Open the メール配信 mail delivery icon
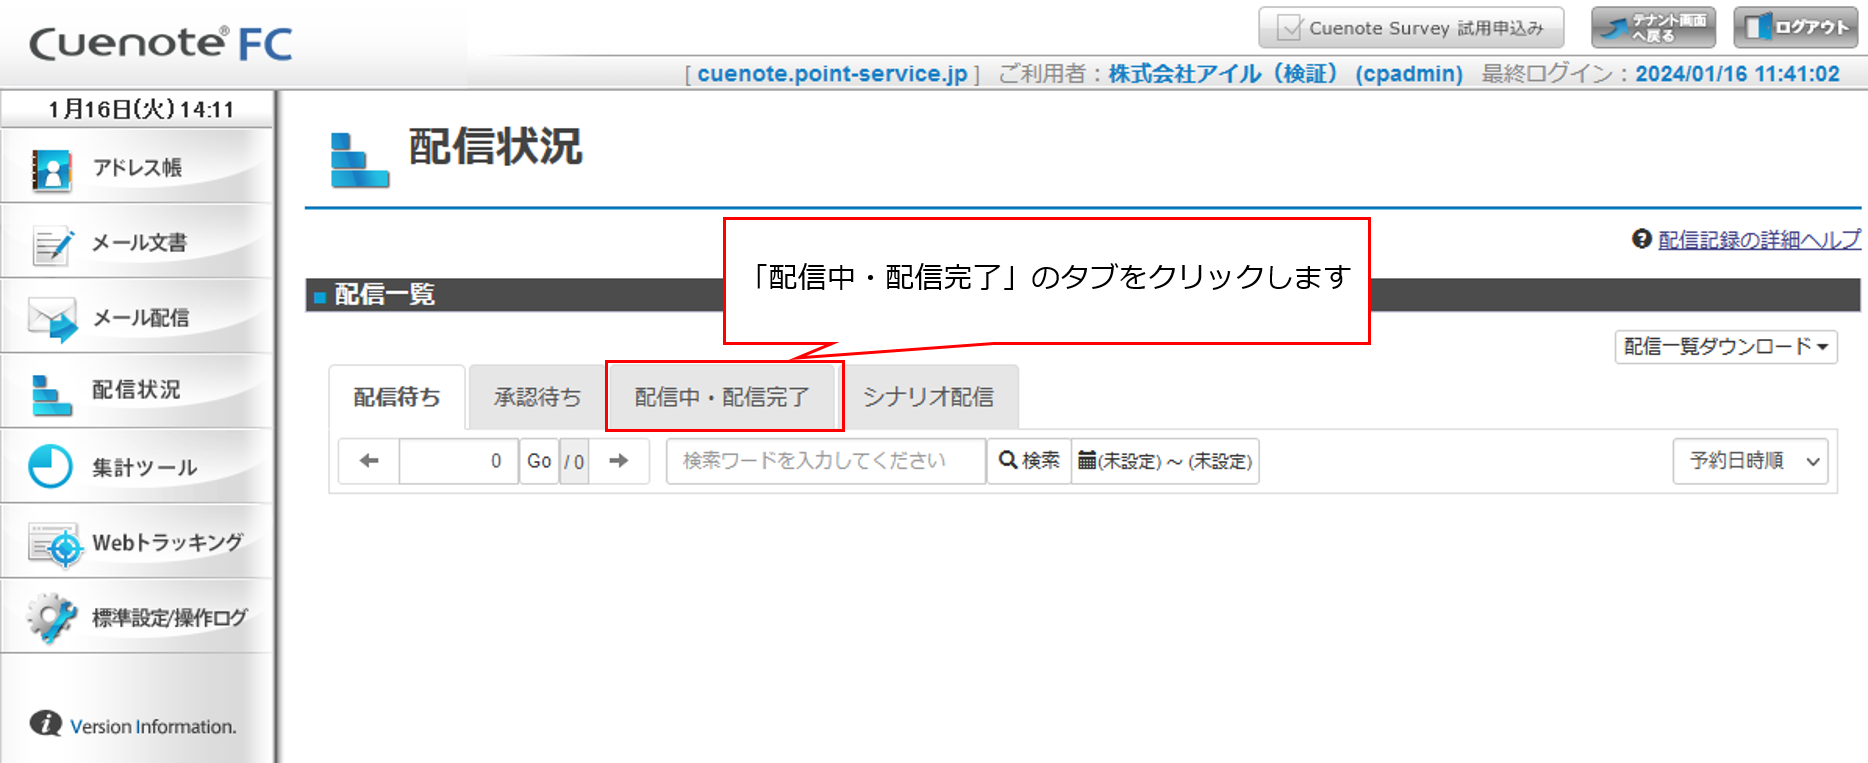1868x763 pixels. 52,320
